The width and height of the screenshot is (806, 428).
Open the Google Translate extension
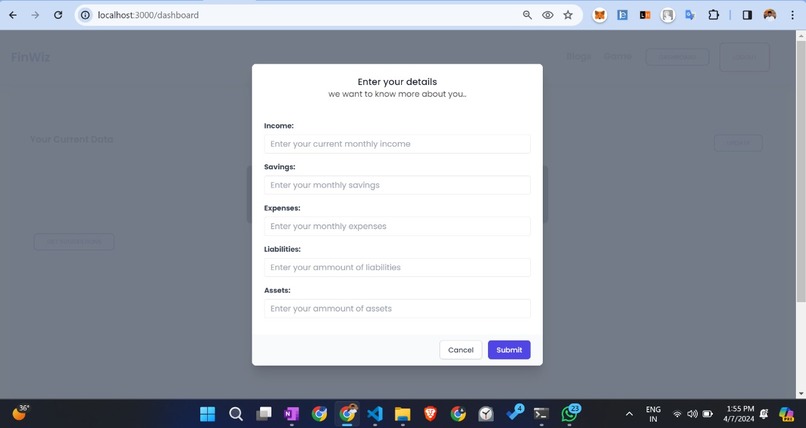tap(690, 15)
